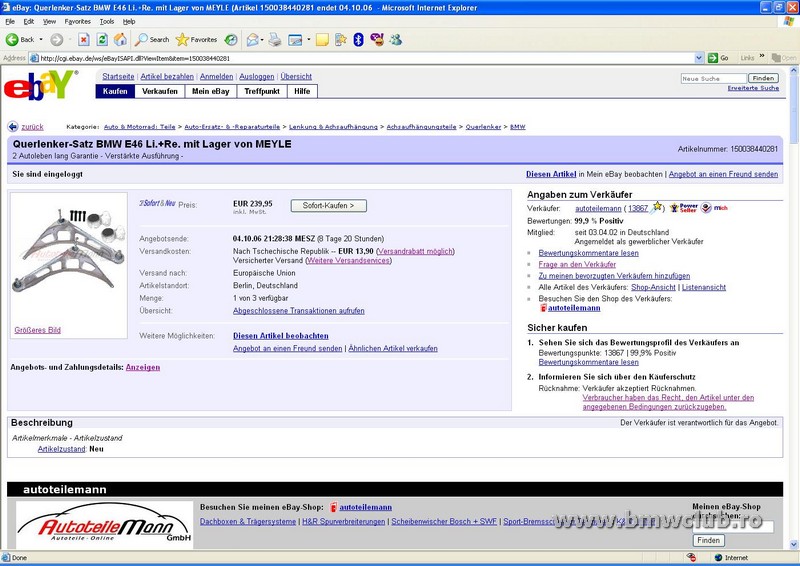
Task: Click the IE Back arrow button
Action: point(20,40)
